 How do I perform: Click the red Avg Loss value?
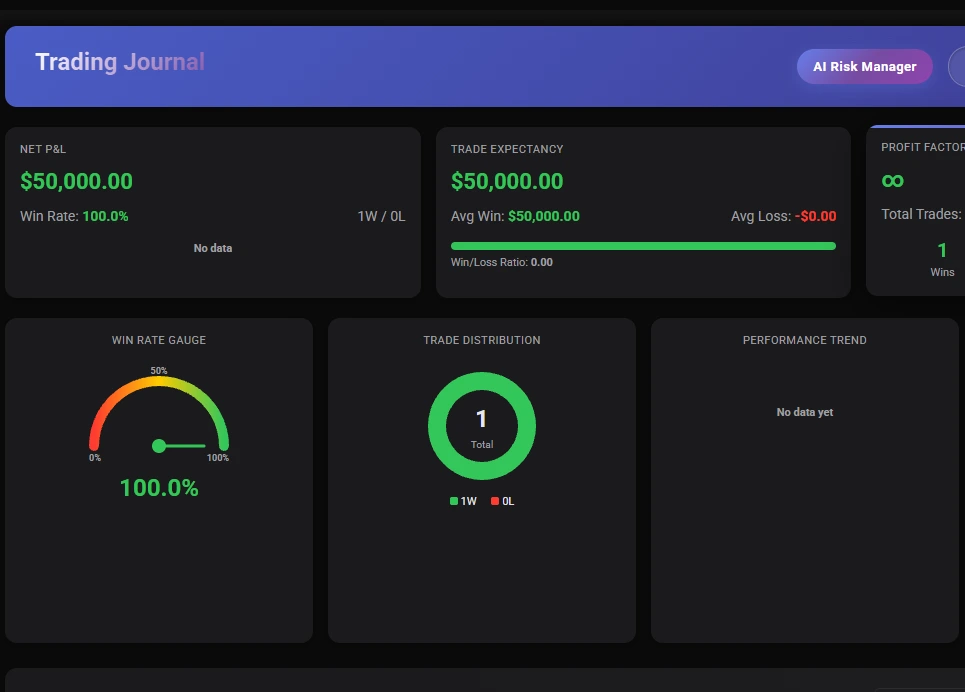pos(815,216)
